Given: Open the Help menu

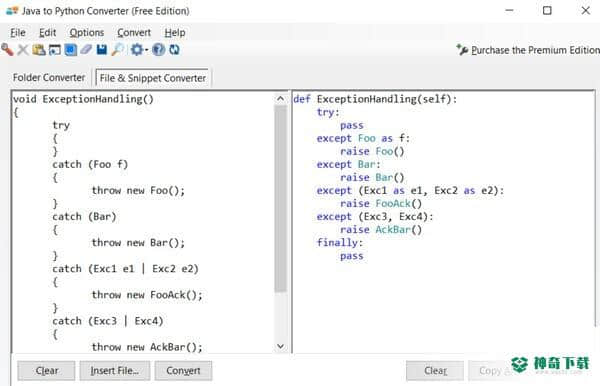Looking at the screenshot, I should tap(175, 33).
